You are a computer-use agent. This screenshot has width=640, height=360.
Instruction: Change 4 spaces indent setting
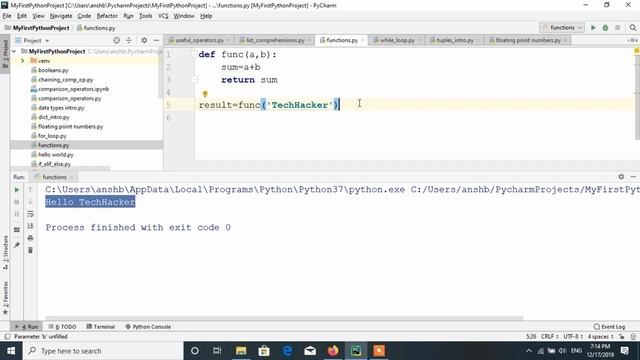click(600, 337)
